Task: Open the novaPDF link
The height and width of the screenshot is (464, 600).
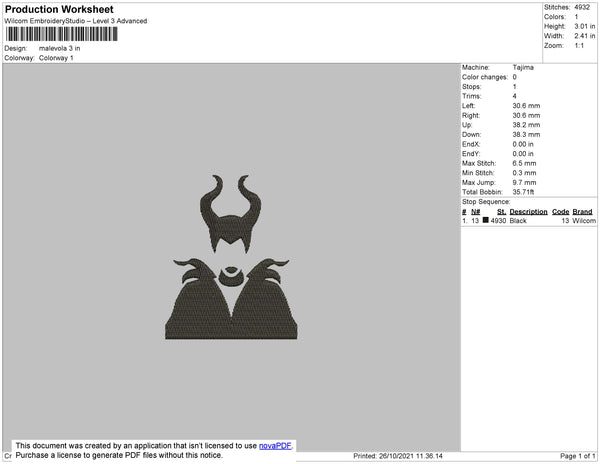Action: coord(275,446)
